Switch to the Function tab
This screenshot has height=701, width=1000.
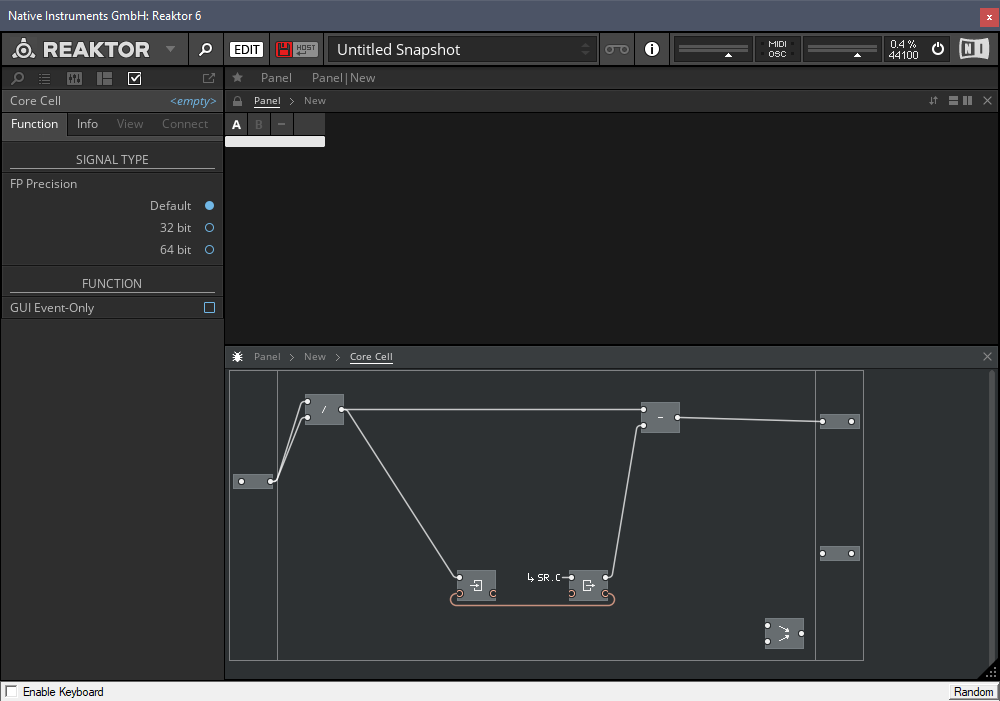[35, 124]
